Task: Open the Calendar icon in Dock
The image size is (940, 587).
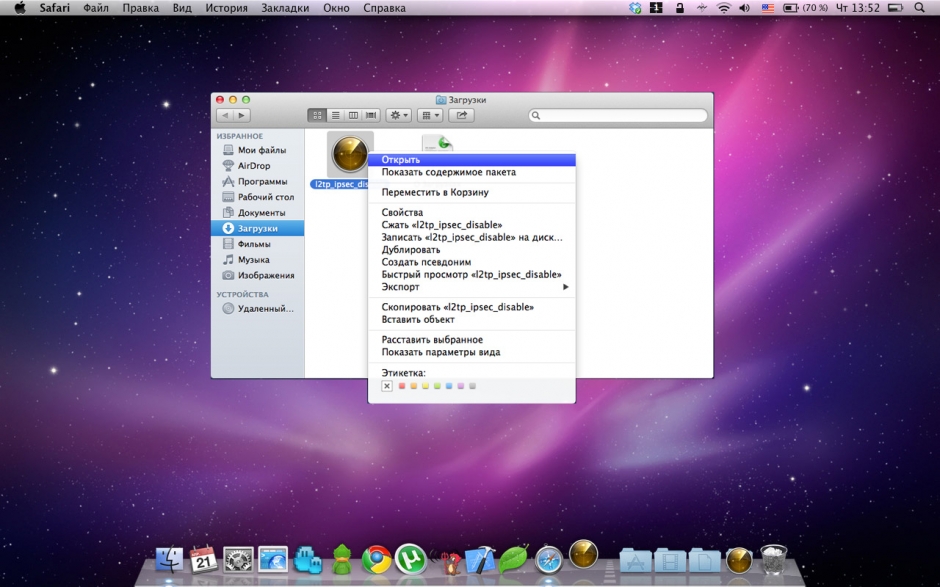Action: [203, 559]
